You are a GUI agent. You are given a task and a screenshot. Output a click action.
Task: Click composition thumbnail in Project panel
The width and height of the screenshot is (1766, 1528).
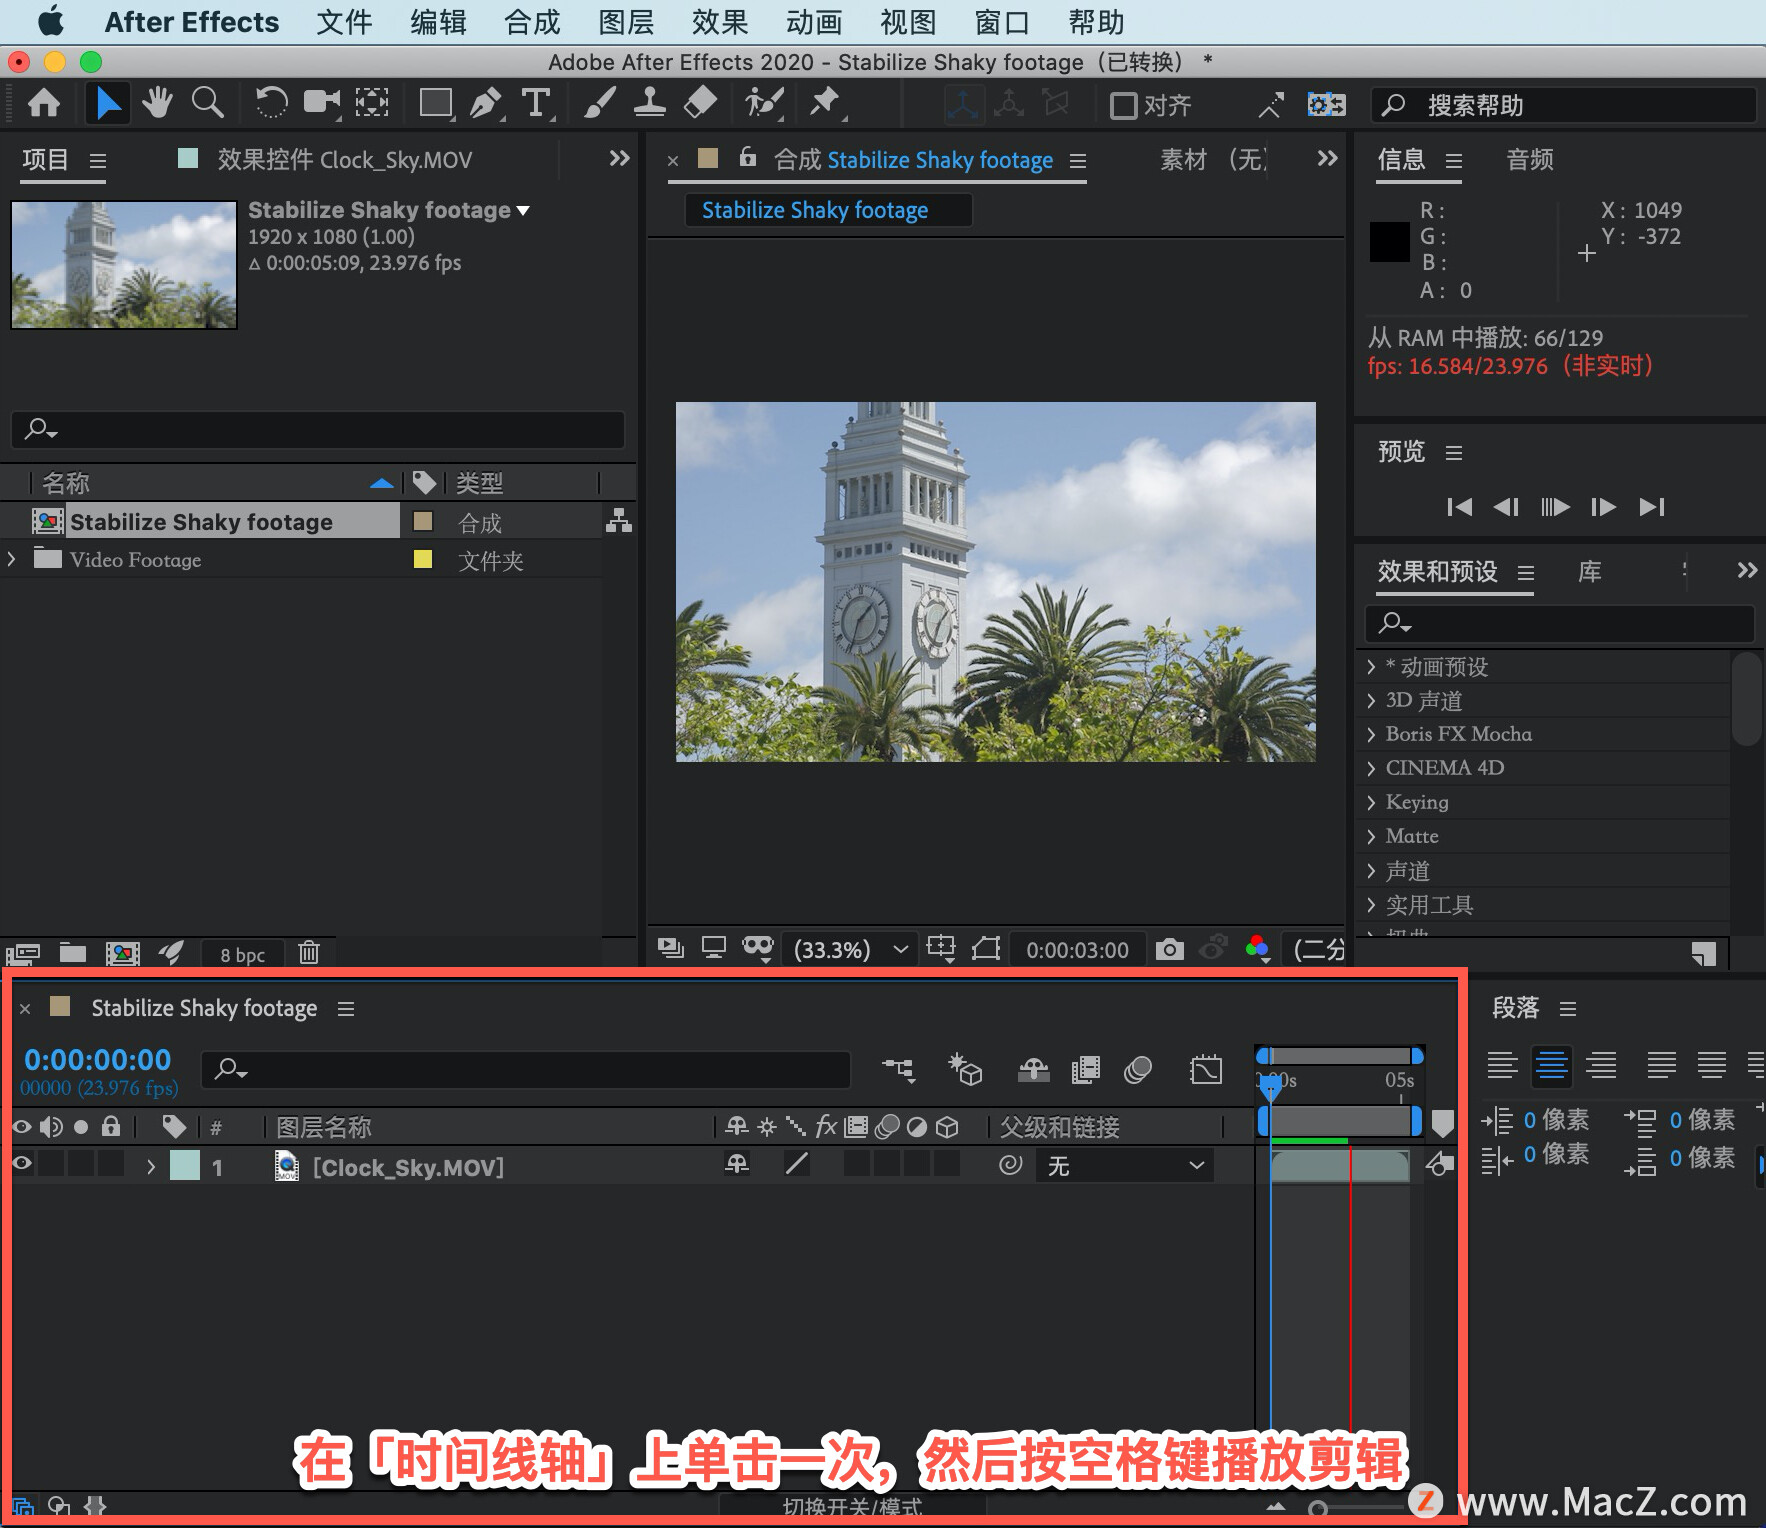click(124, 265)
